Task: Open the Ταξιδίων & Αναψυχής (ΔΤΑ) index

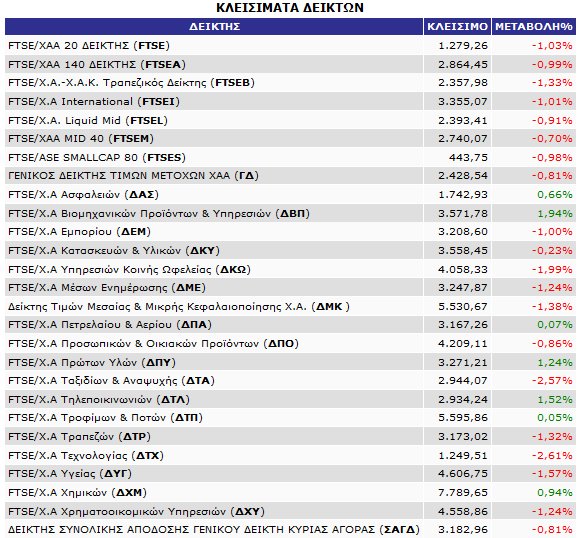Action: pos(111,381)
